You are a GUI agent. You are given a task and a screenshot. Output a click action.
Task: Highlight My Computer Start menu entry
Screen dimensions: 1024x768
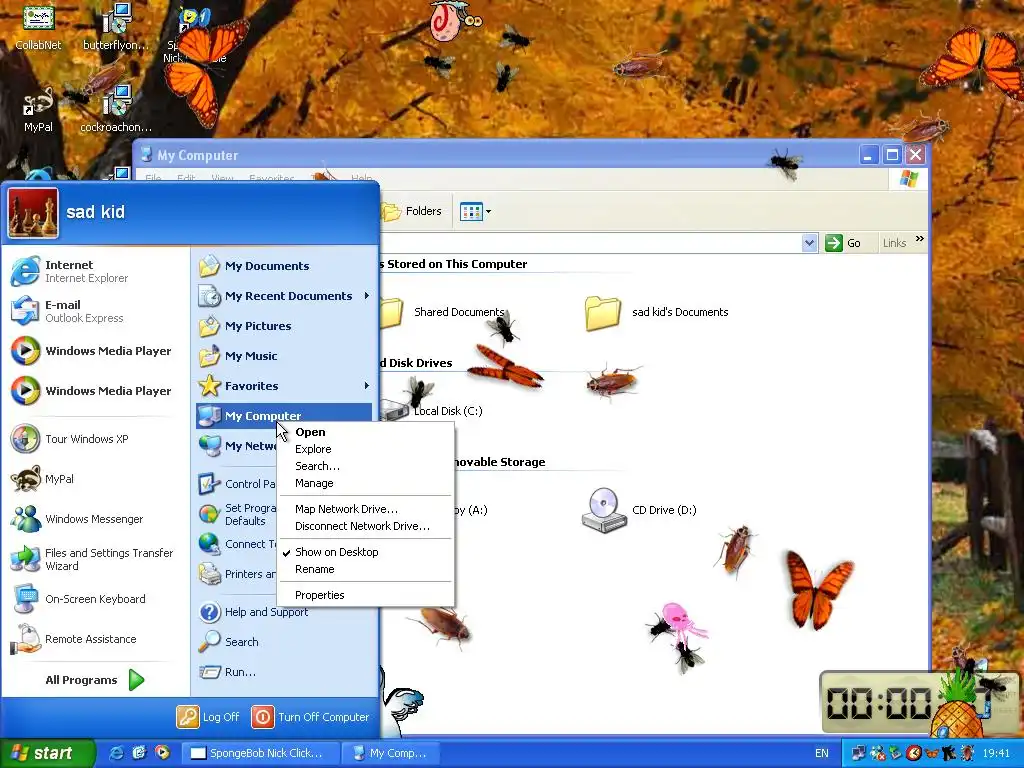284,416
